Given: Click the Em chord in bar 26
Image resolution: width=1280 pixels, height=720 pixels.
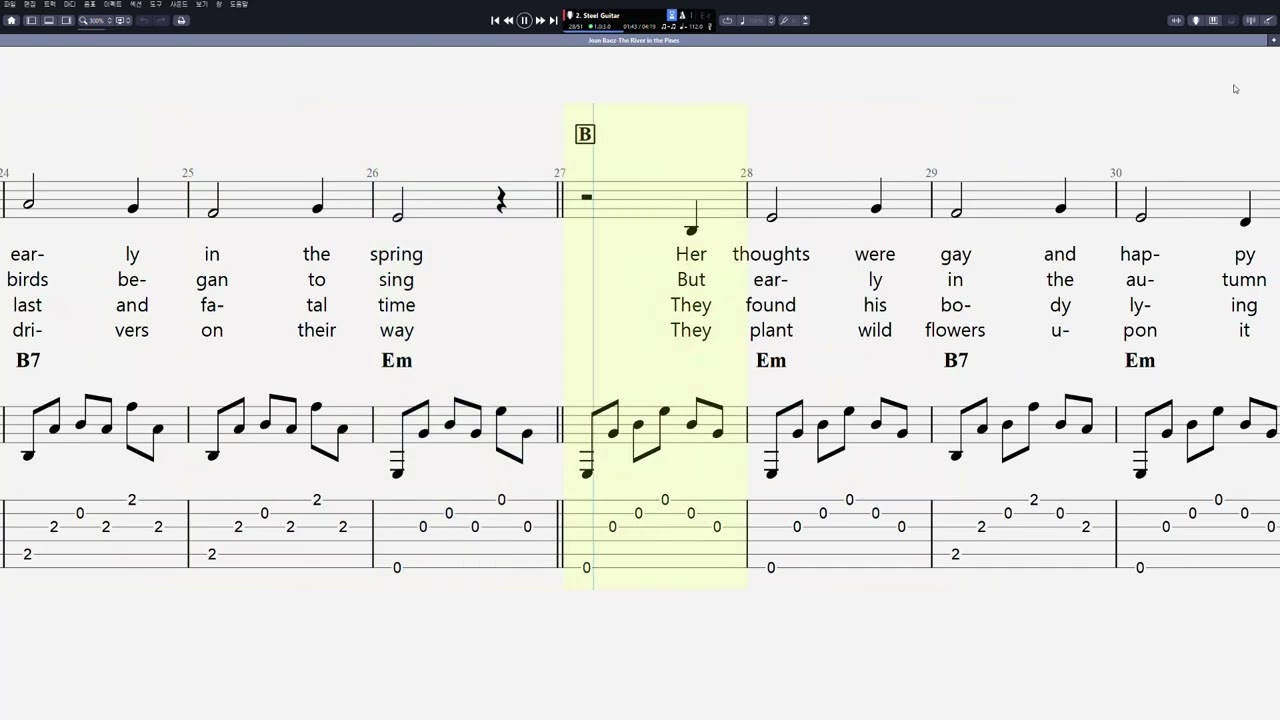Looking at the screenshot, I should pyautogui.click(x=396, y=360).
